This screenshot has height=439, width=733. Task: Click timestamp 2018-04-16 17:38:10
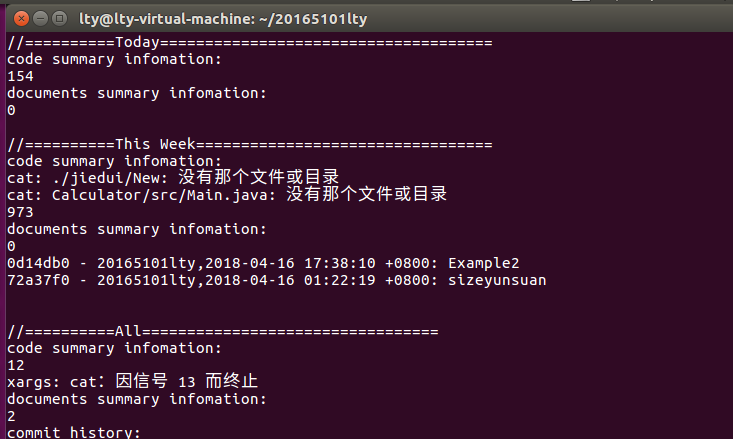[x=290, y=263]
